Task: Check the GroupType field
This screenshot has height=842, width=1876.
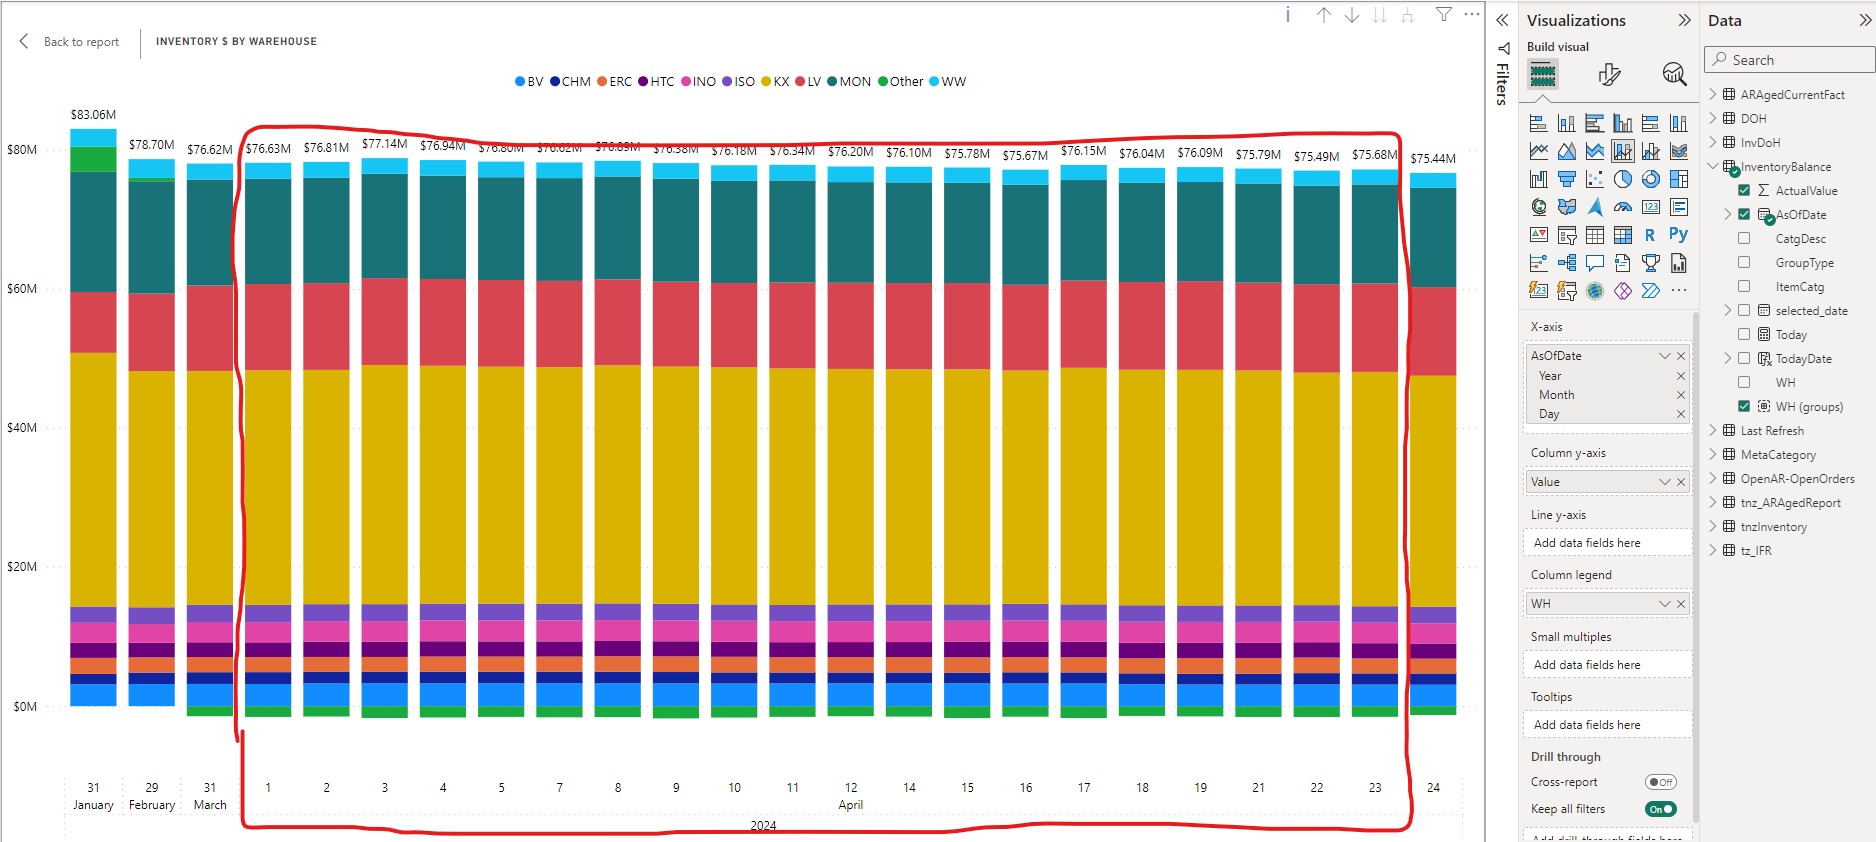Action: pos(1744,262)
